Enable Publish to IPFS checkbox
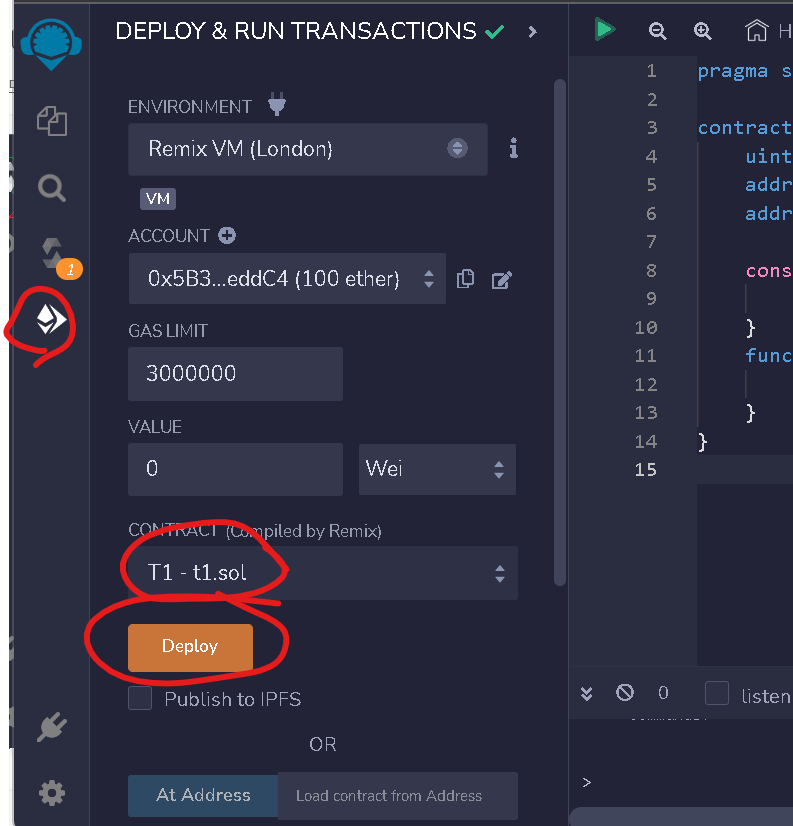This screenshot has width=793, height=826. coord(140,698)
